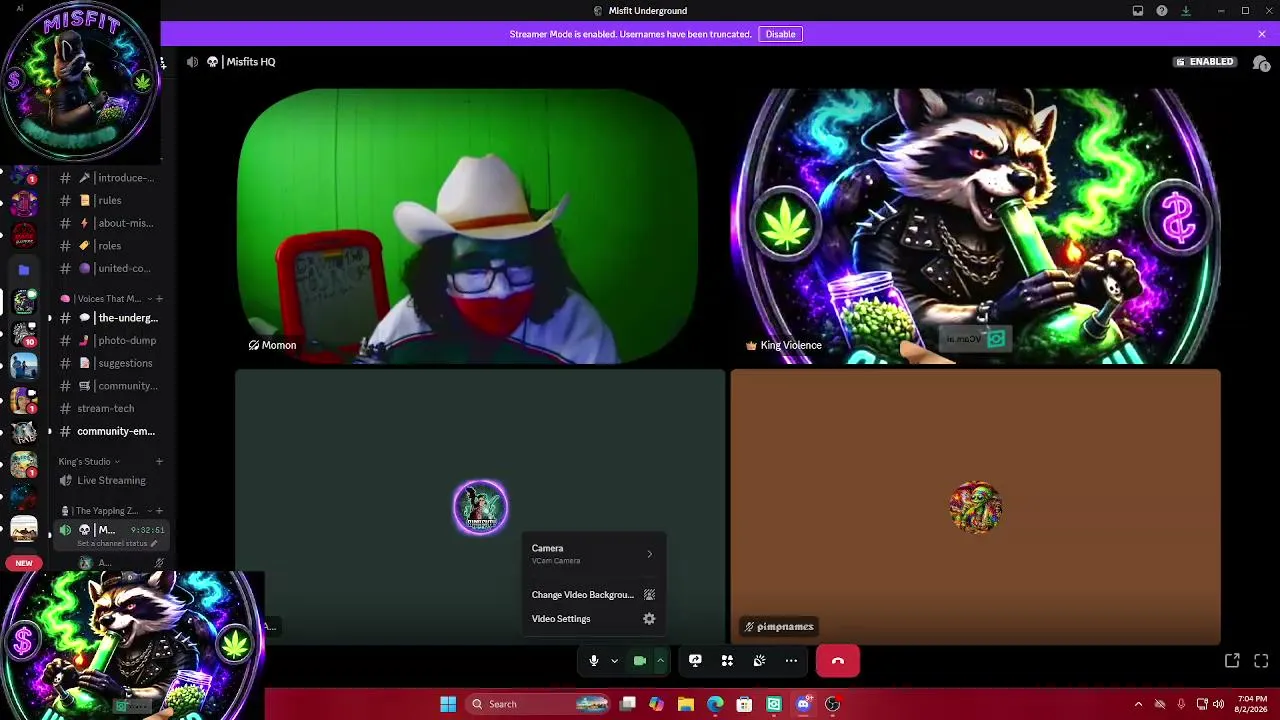Open Video Settings from the menu
Screen dimensions: 1280x720
click(x=593, y=619)
